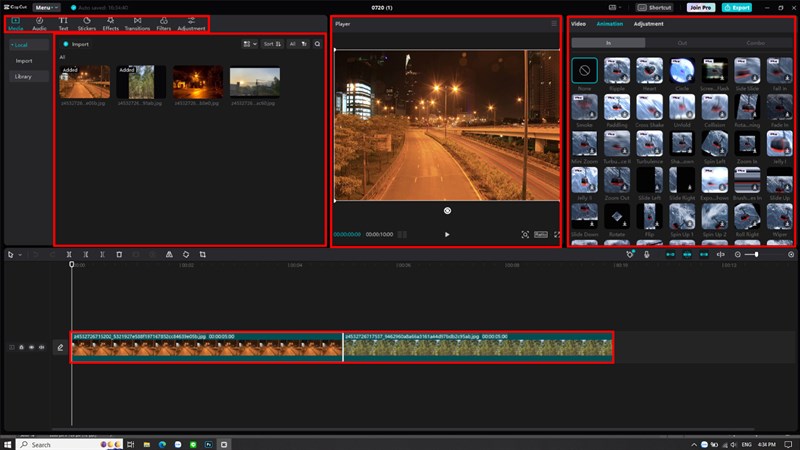Viewport: 800px width, 450px height.
Task: Click the Mirror tool in timeline toolbar
Action: coord(169,255)
